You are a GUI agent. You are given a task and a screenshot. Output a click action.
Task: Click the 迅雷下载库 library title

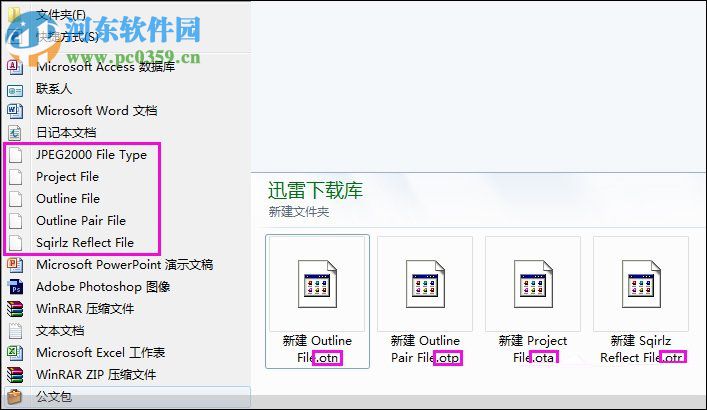315,190
